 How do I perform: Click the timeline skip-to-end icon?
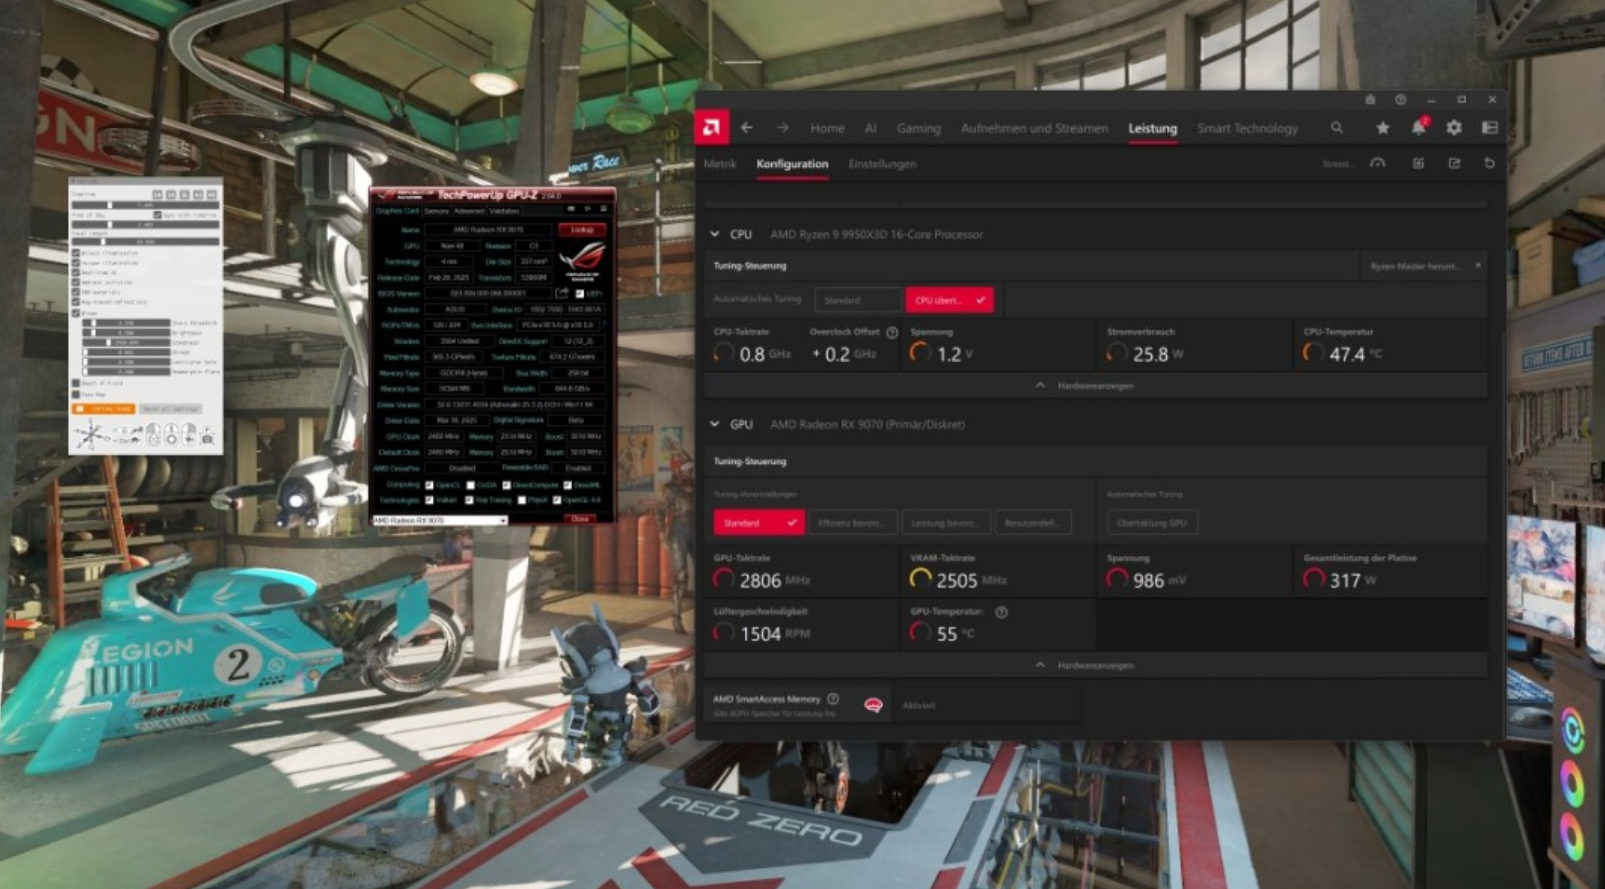tap(211, 194)
